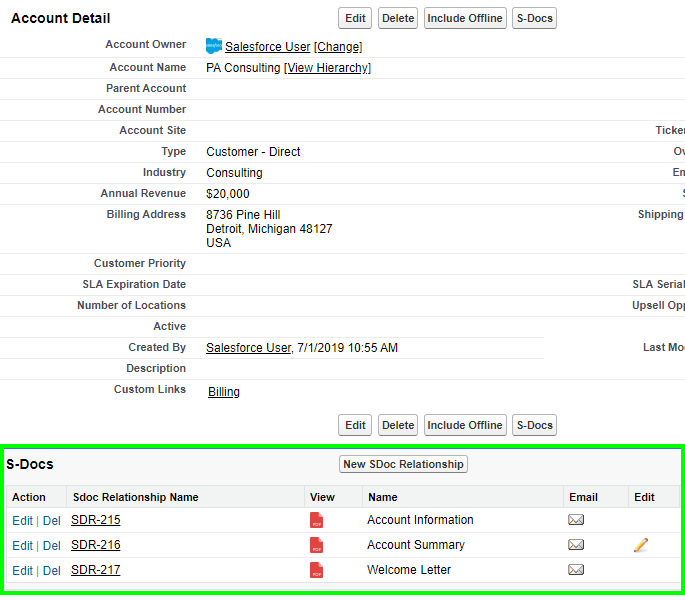Click the 'Account Information' name cell
The width and height of the screenshot is (685, 600).
pyautogui.click(x=420, y=520)
